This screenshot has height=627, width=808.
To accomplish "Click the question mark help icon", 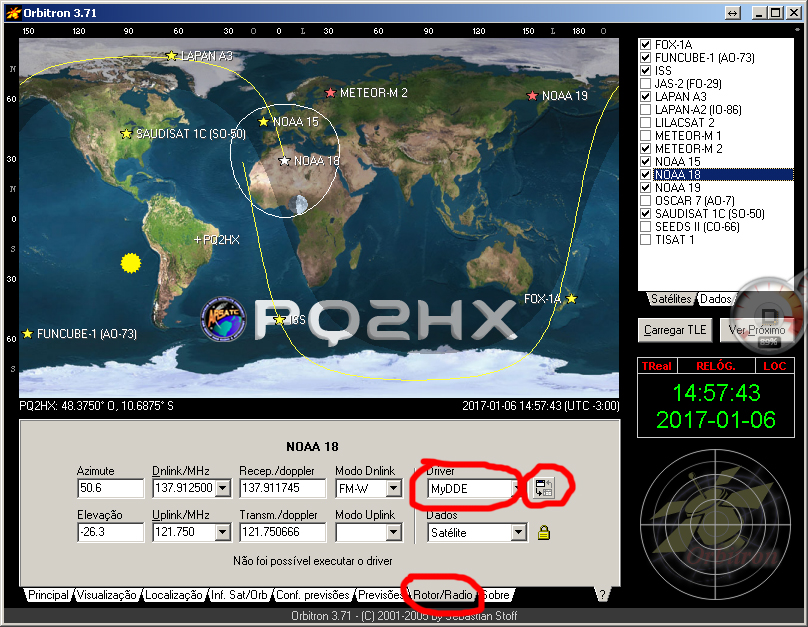I will (x=603, y=594).
